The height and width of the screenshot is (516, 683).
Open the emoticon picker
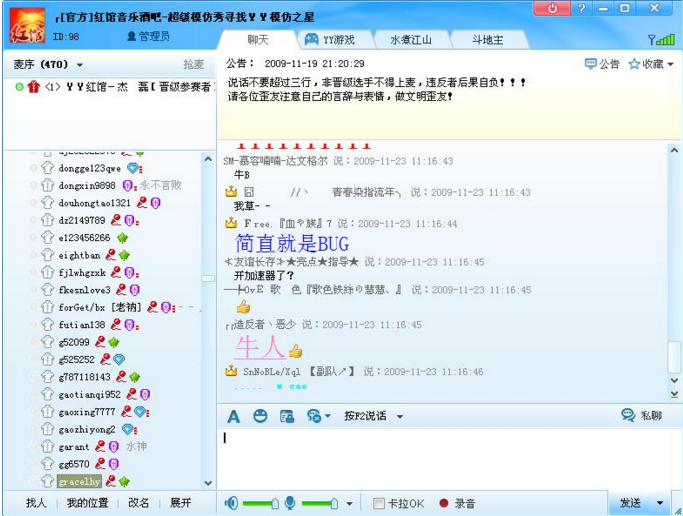click(x=260, y=416)
